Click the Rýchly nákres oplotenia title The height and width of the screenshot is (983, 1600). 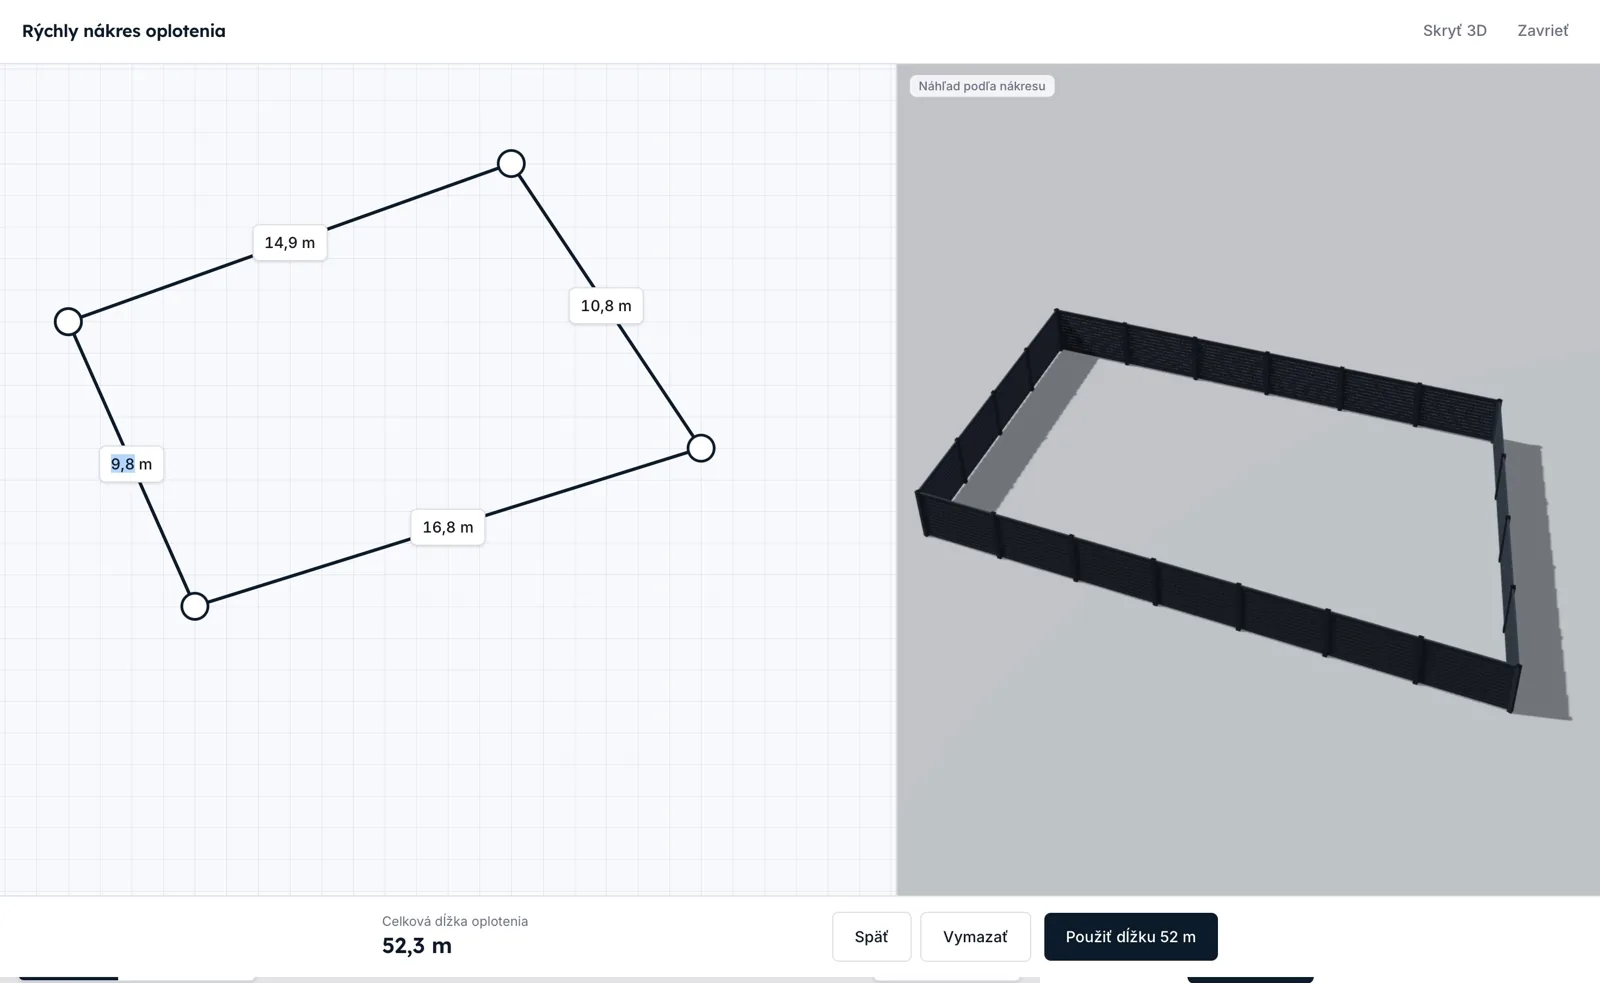[124, 31]
